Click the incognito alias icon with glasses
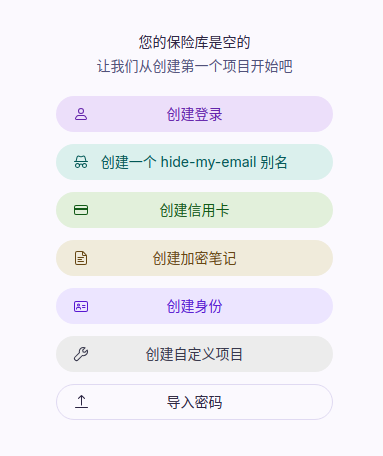Image resolution: width=383 pixels, height=456 pixels. click(81, 162)
